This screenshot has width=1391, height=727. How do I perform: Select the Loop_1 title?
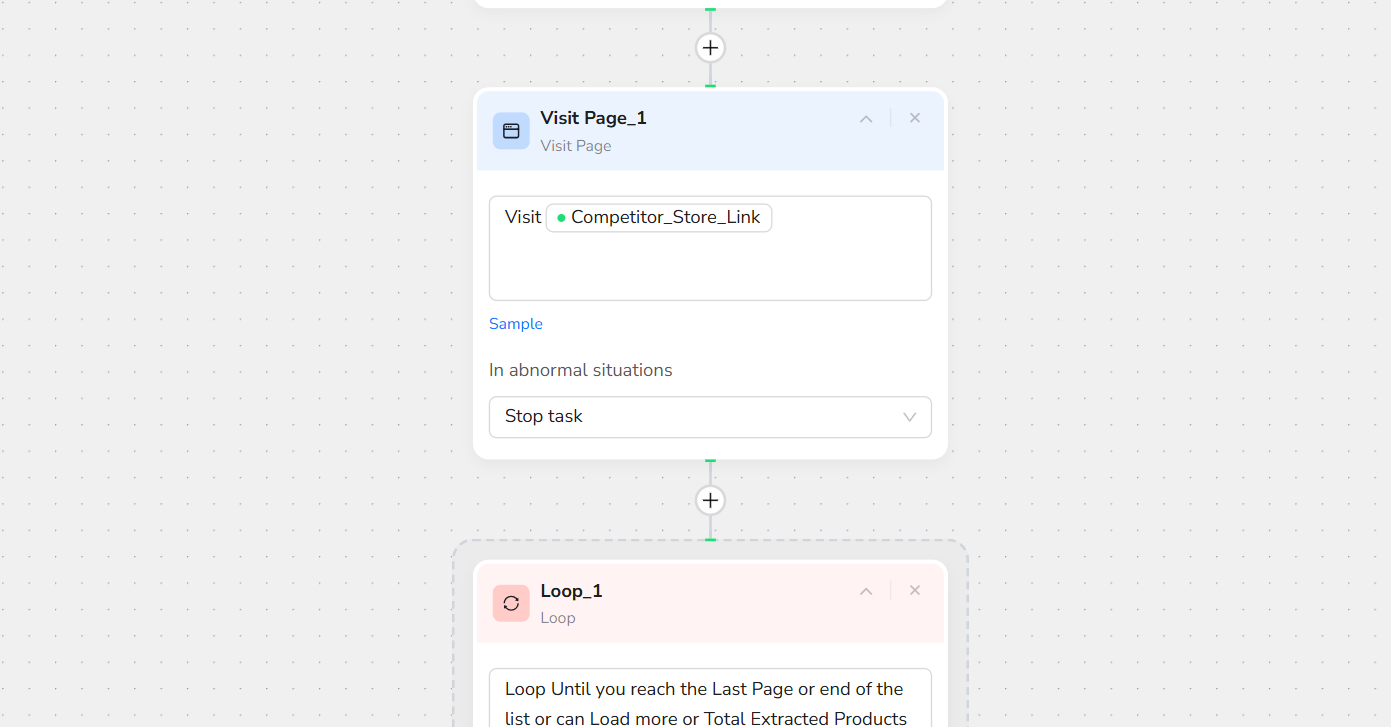(571, 591)
